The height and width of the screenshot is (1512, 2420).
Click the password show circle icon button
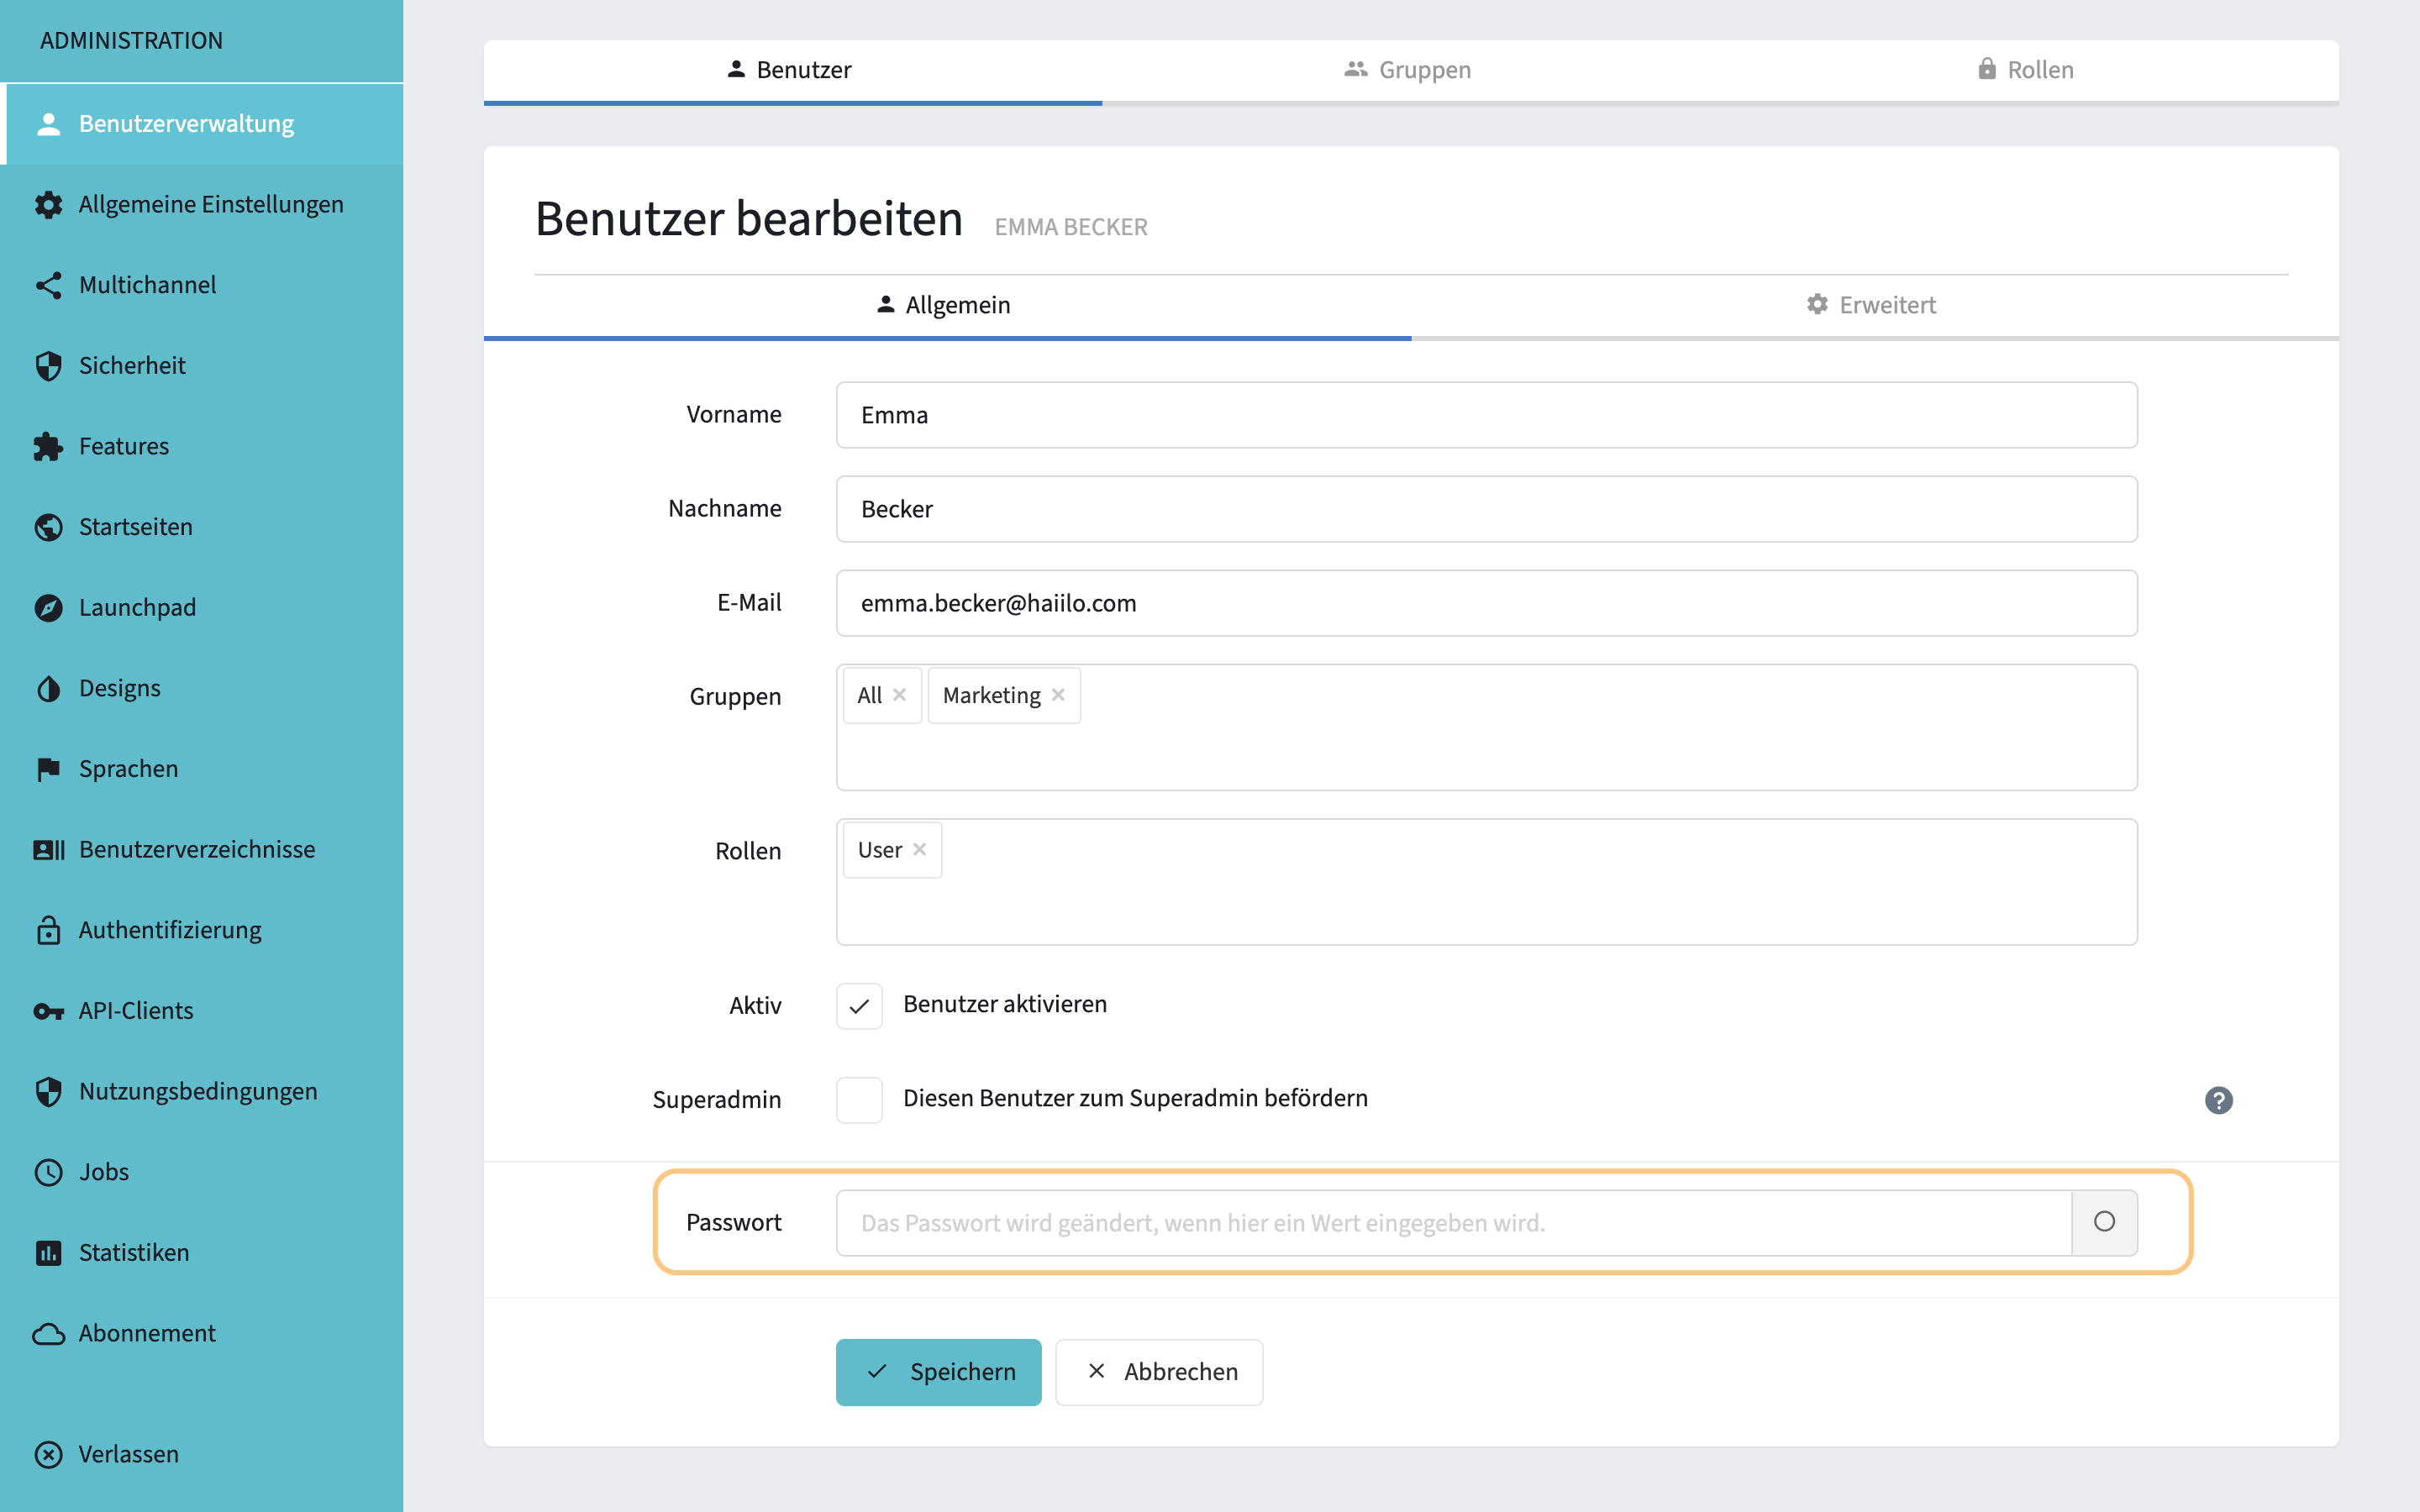tap(2104, 1222)
